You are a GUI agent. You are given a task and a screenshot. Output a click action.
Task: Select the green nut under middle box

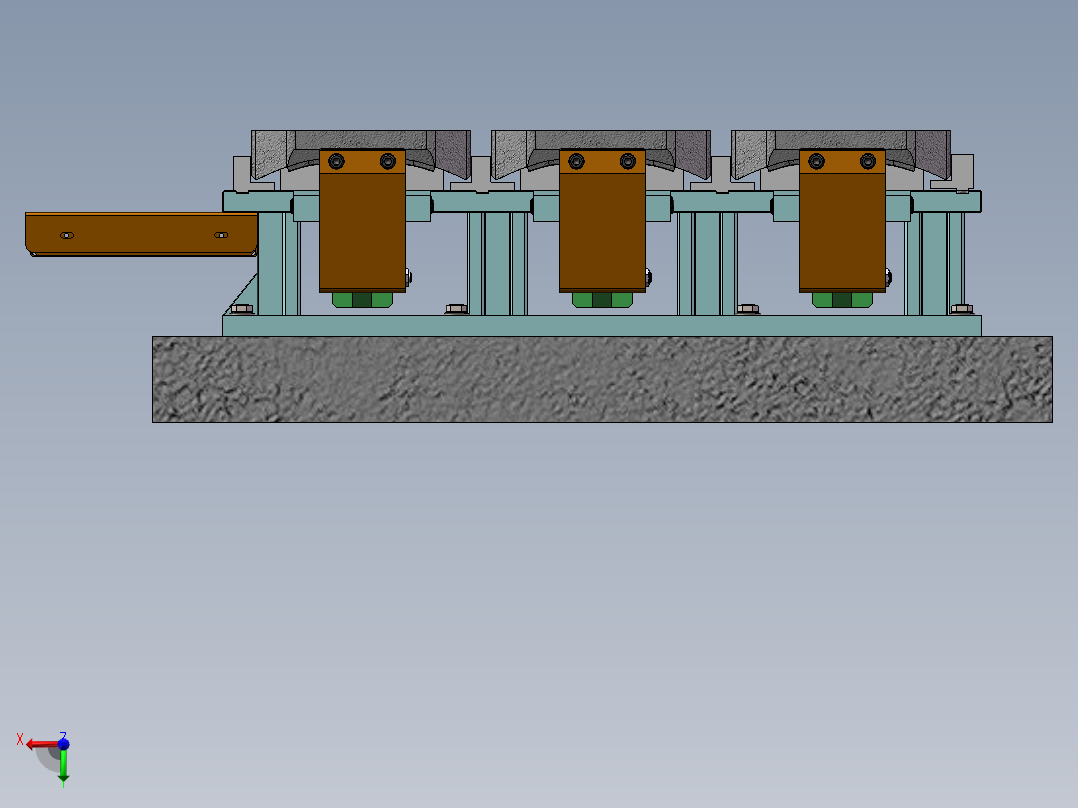pos(602,300)
